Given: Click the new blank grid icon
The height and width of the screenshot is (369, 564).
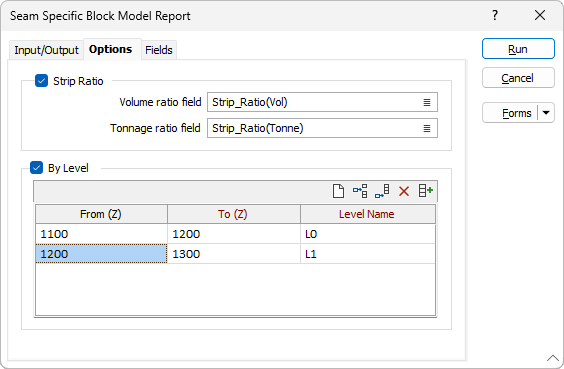Looking at the screenshot, I should pos(338,191).
